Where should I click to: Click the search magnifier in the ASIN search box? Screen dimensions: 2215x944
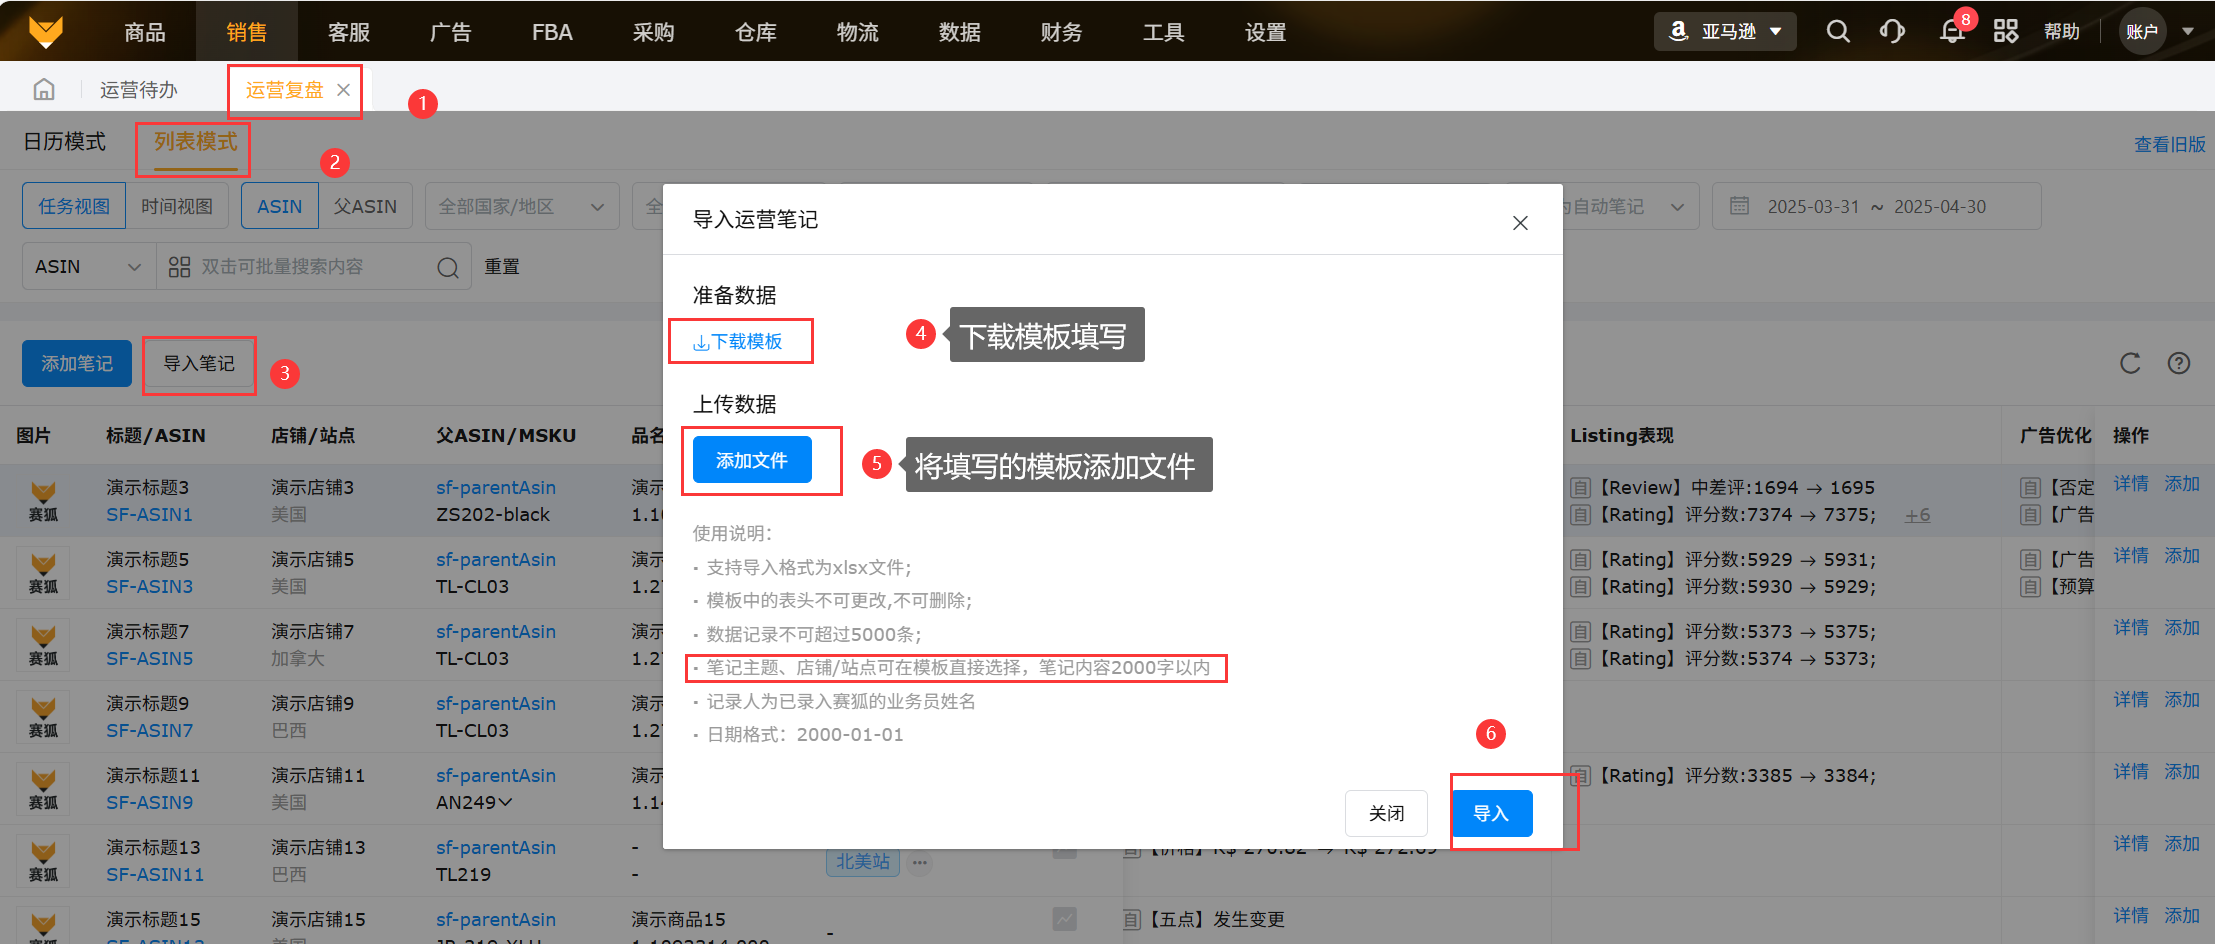point(448,267)
